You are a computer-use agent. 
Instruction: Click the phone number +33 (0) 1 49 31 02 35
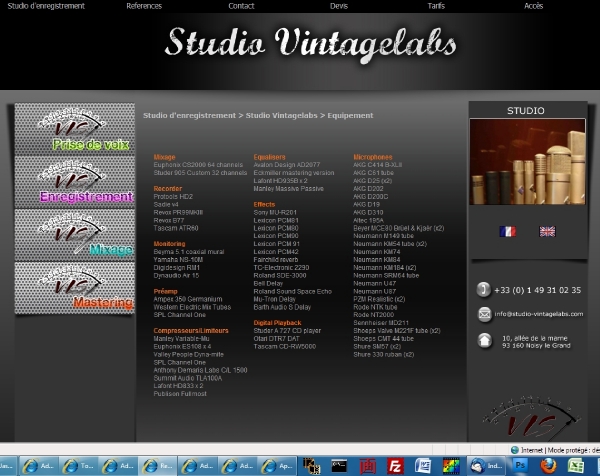(x=538, y=290)
